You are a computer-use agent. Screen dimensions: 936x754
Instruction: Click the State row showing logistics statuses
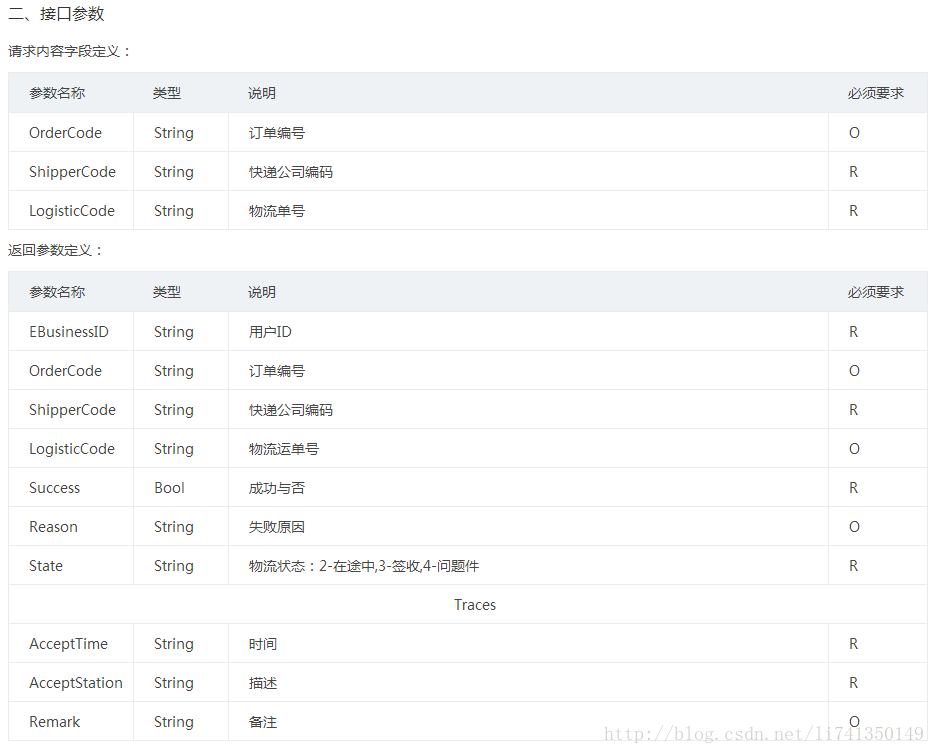[45, 565]
